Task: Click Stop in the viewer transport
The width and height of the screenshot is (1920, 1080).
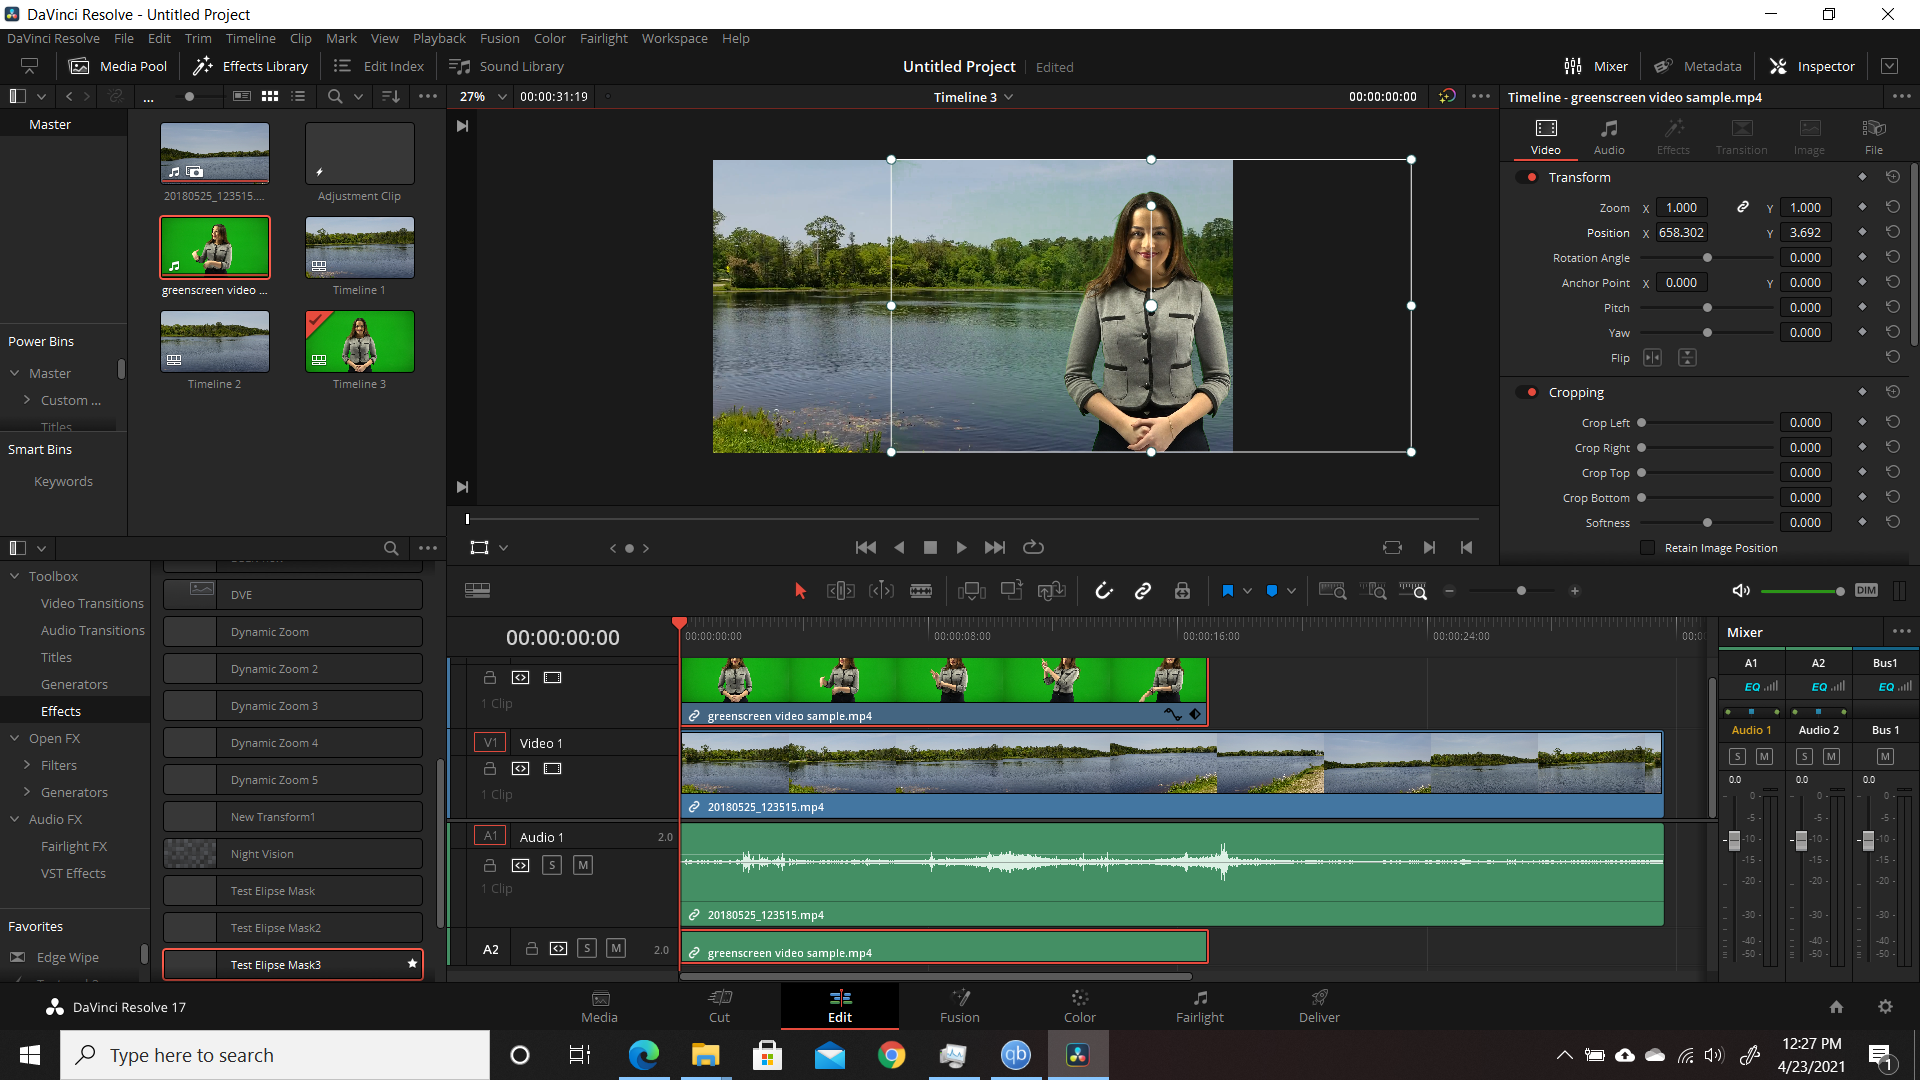Action: click(x=930, y=547)
